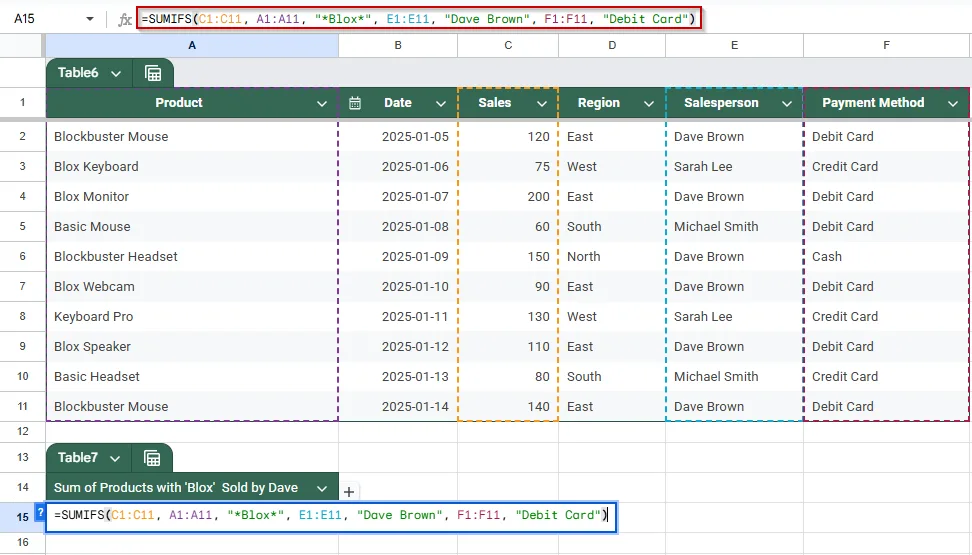The width and height of the screenshot is (972, 555).
Task: Select row 5 header
Action: pos(22,226)
